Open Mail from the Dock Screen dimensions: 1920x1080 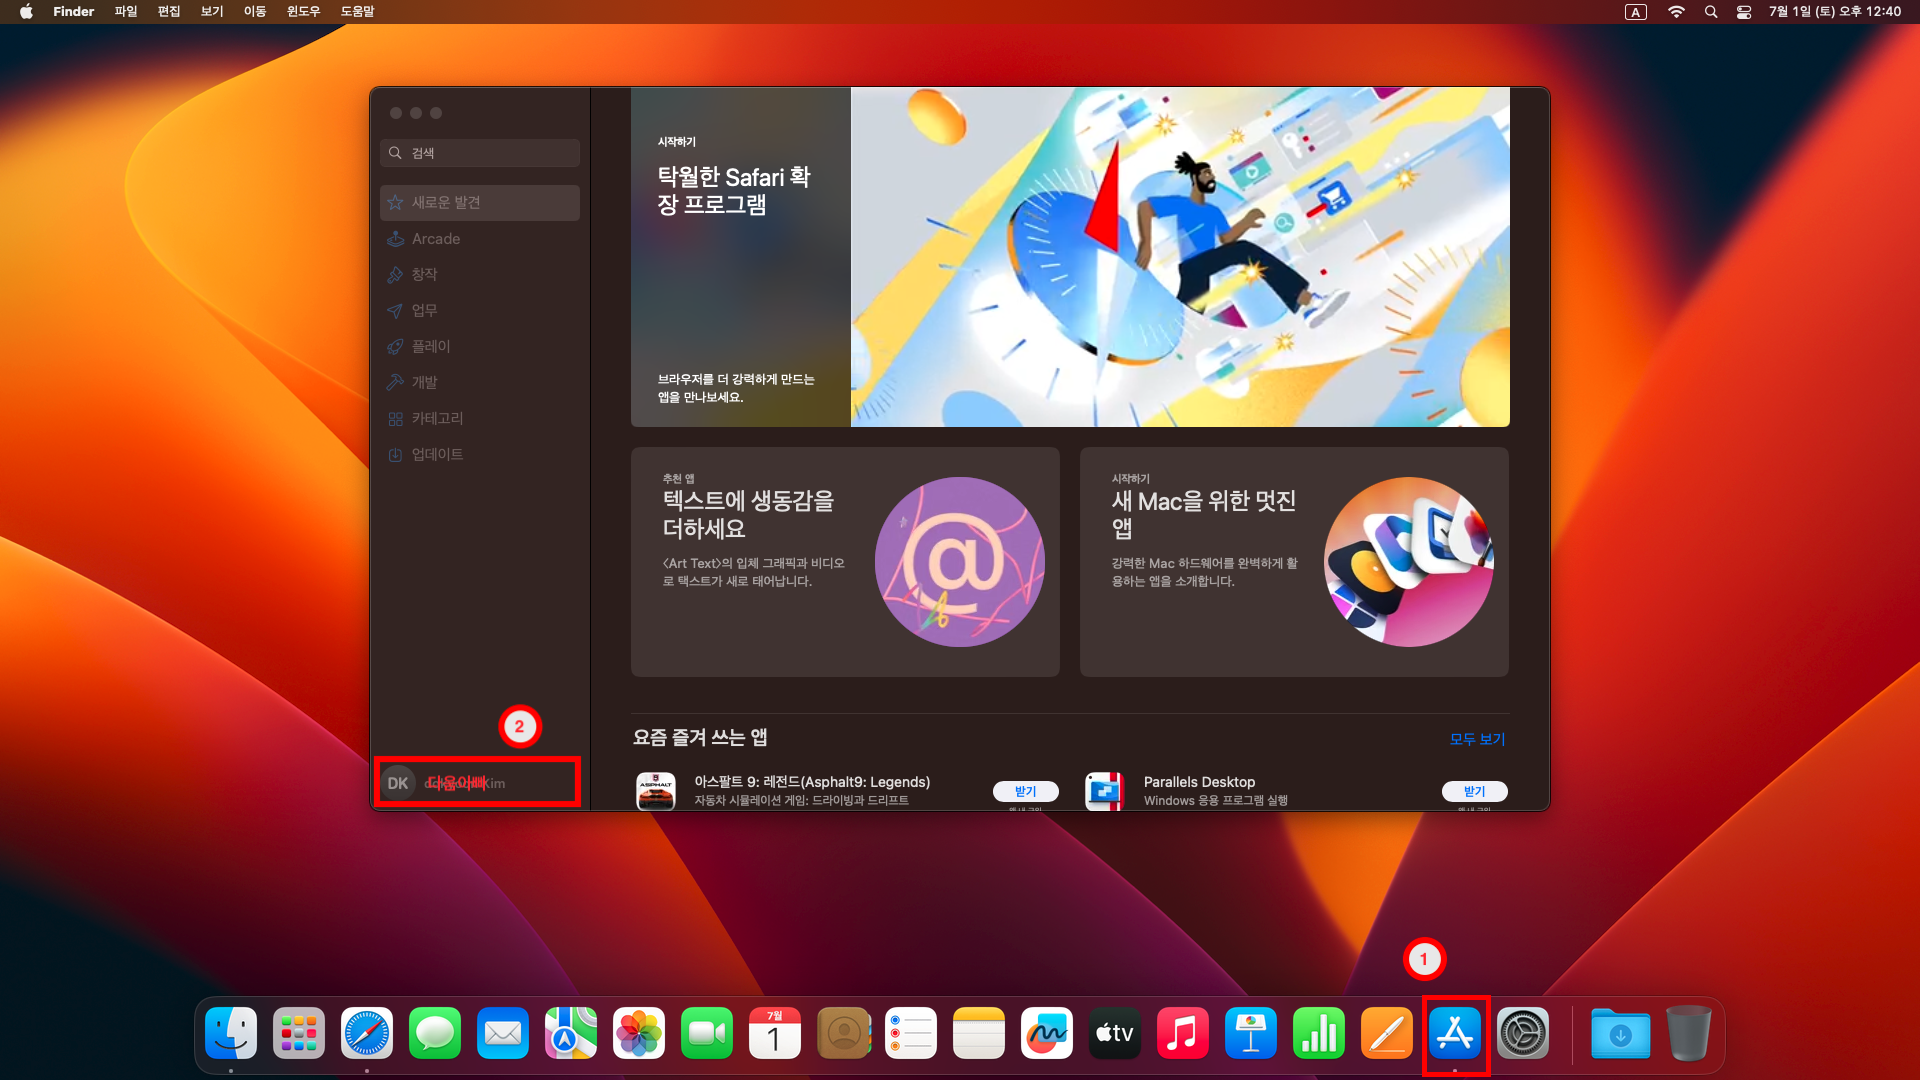tap(503, 1033)
